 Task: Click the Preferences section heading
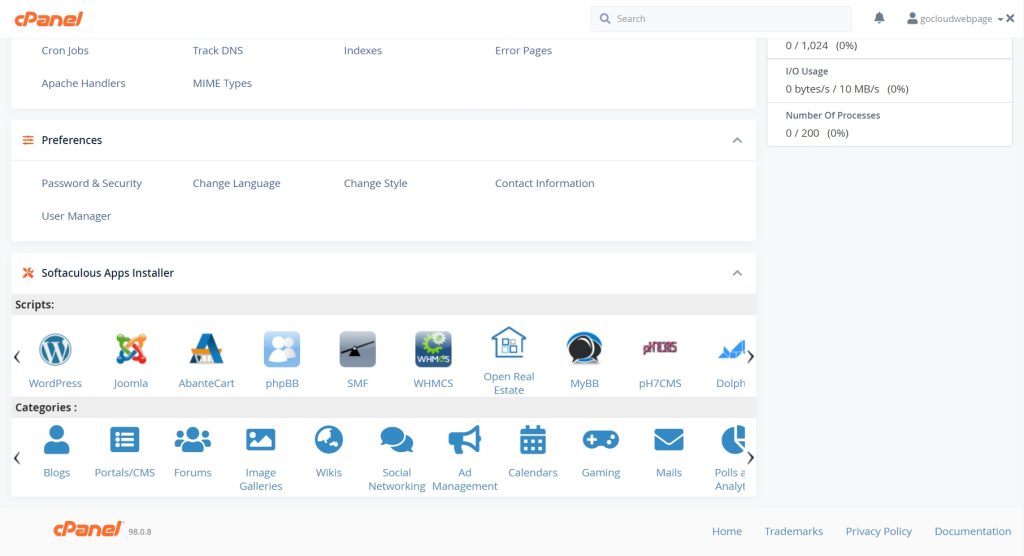coord(72,140)
